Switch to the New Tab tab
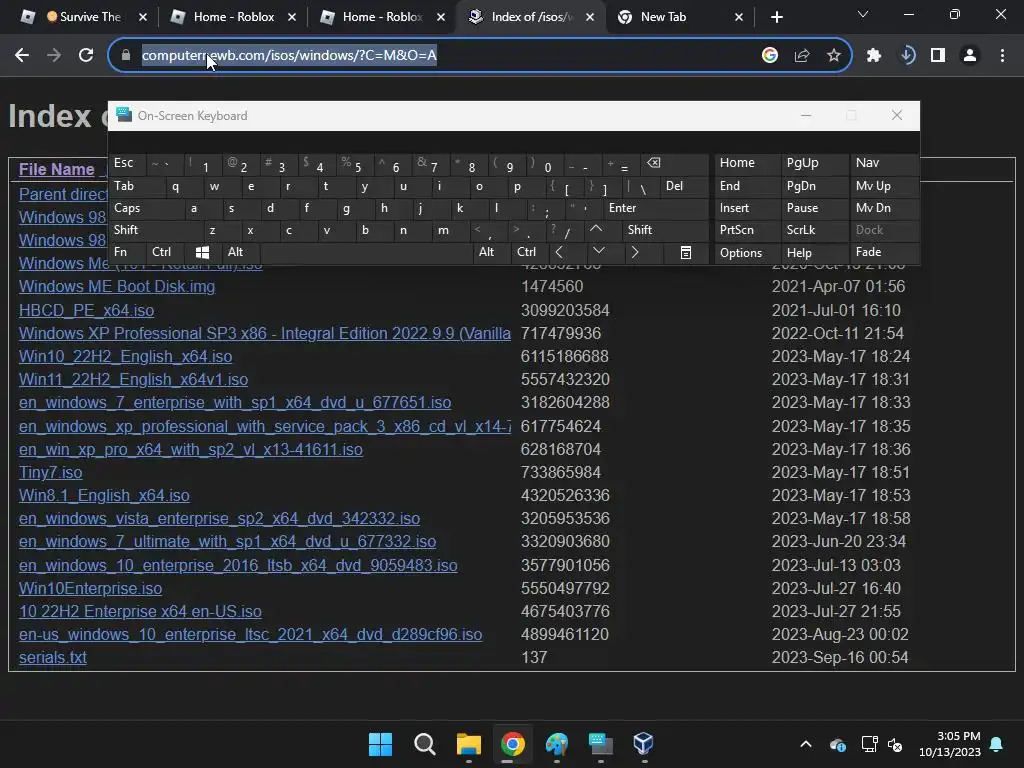The width and height of the screenshot is (1024, 768). [681, 17]
